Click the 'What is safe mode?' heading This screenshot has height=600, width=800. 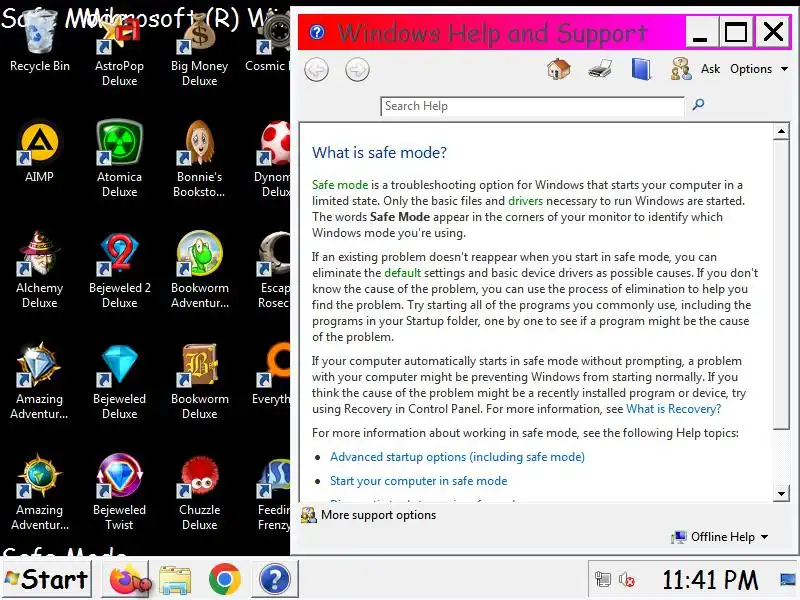coord(379,153)
